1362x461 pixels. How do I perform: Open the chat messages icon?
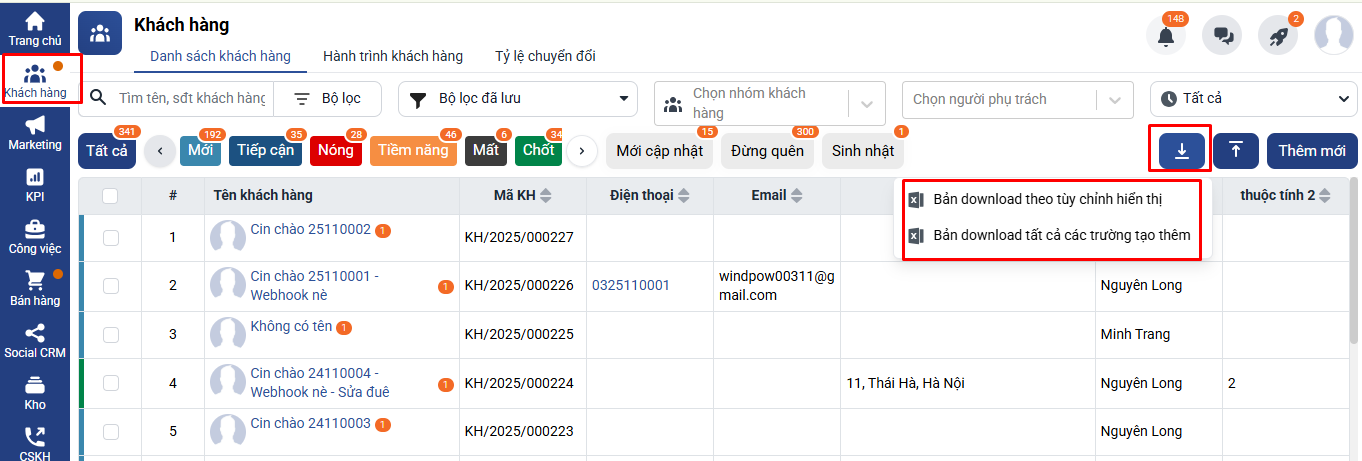tap(1222, 36)
